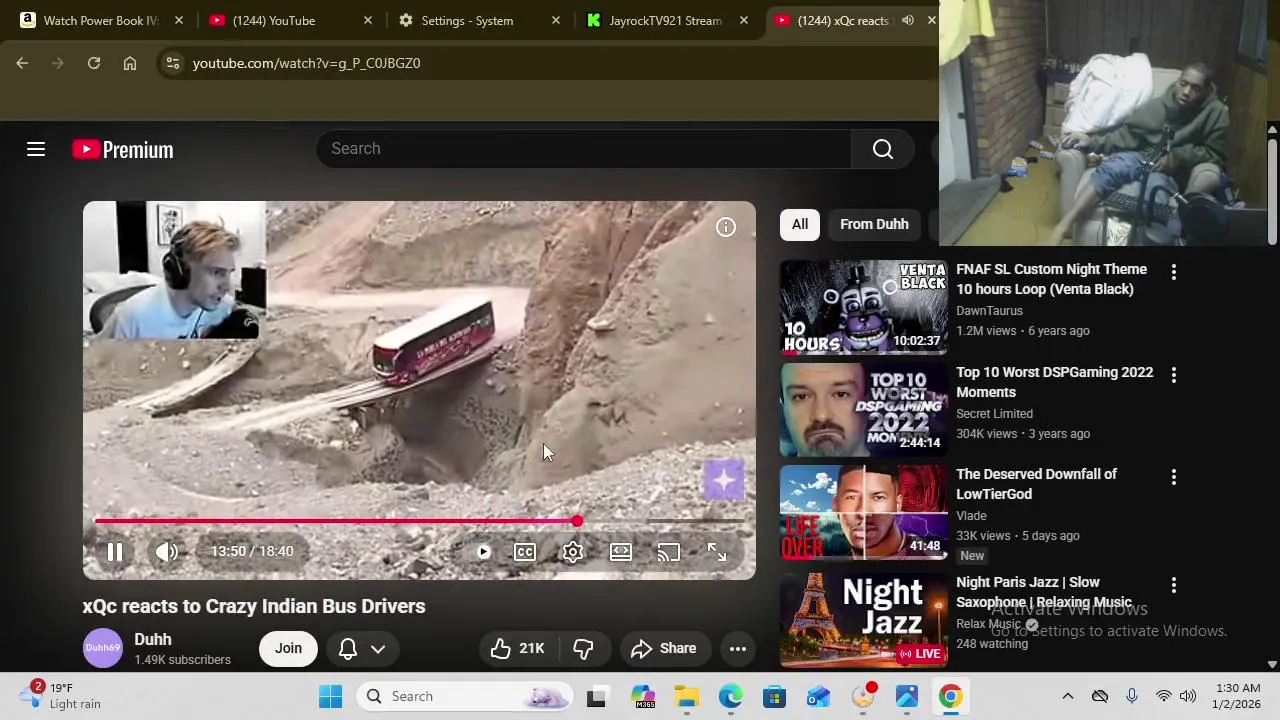Open Deserved Downfall of LowTierGod thumbnail

[863, 512]
